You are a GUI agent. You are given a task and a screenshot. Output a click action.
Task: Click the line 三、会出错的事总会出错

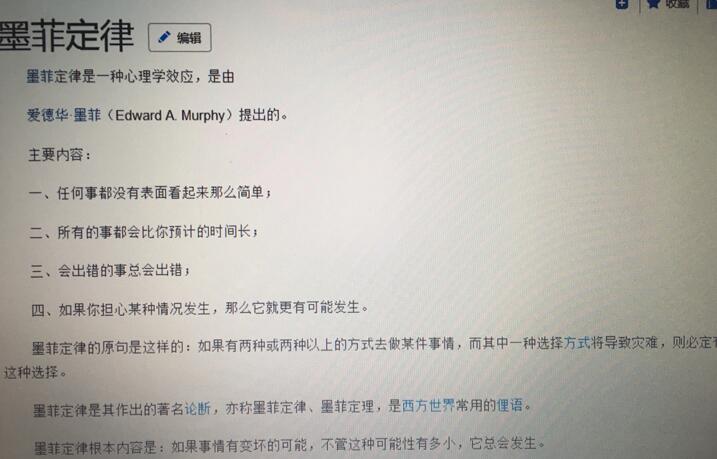click(x=110, y=271)
